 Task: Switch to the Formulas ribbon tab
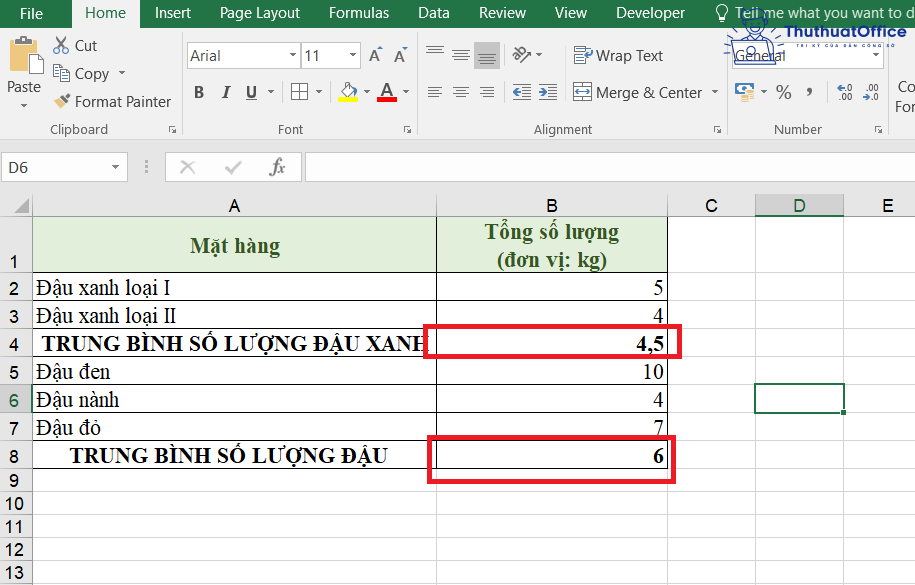358,13
